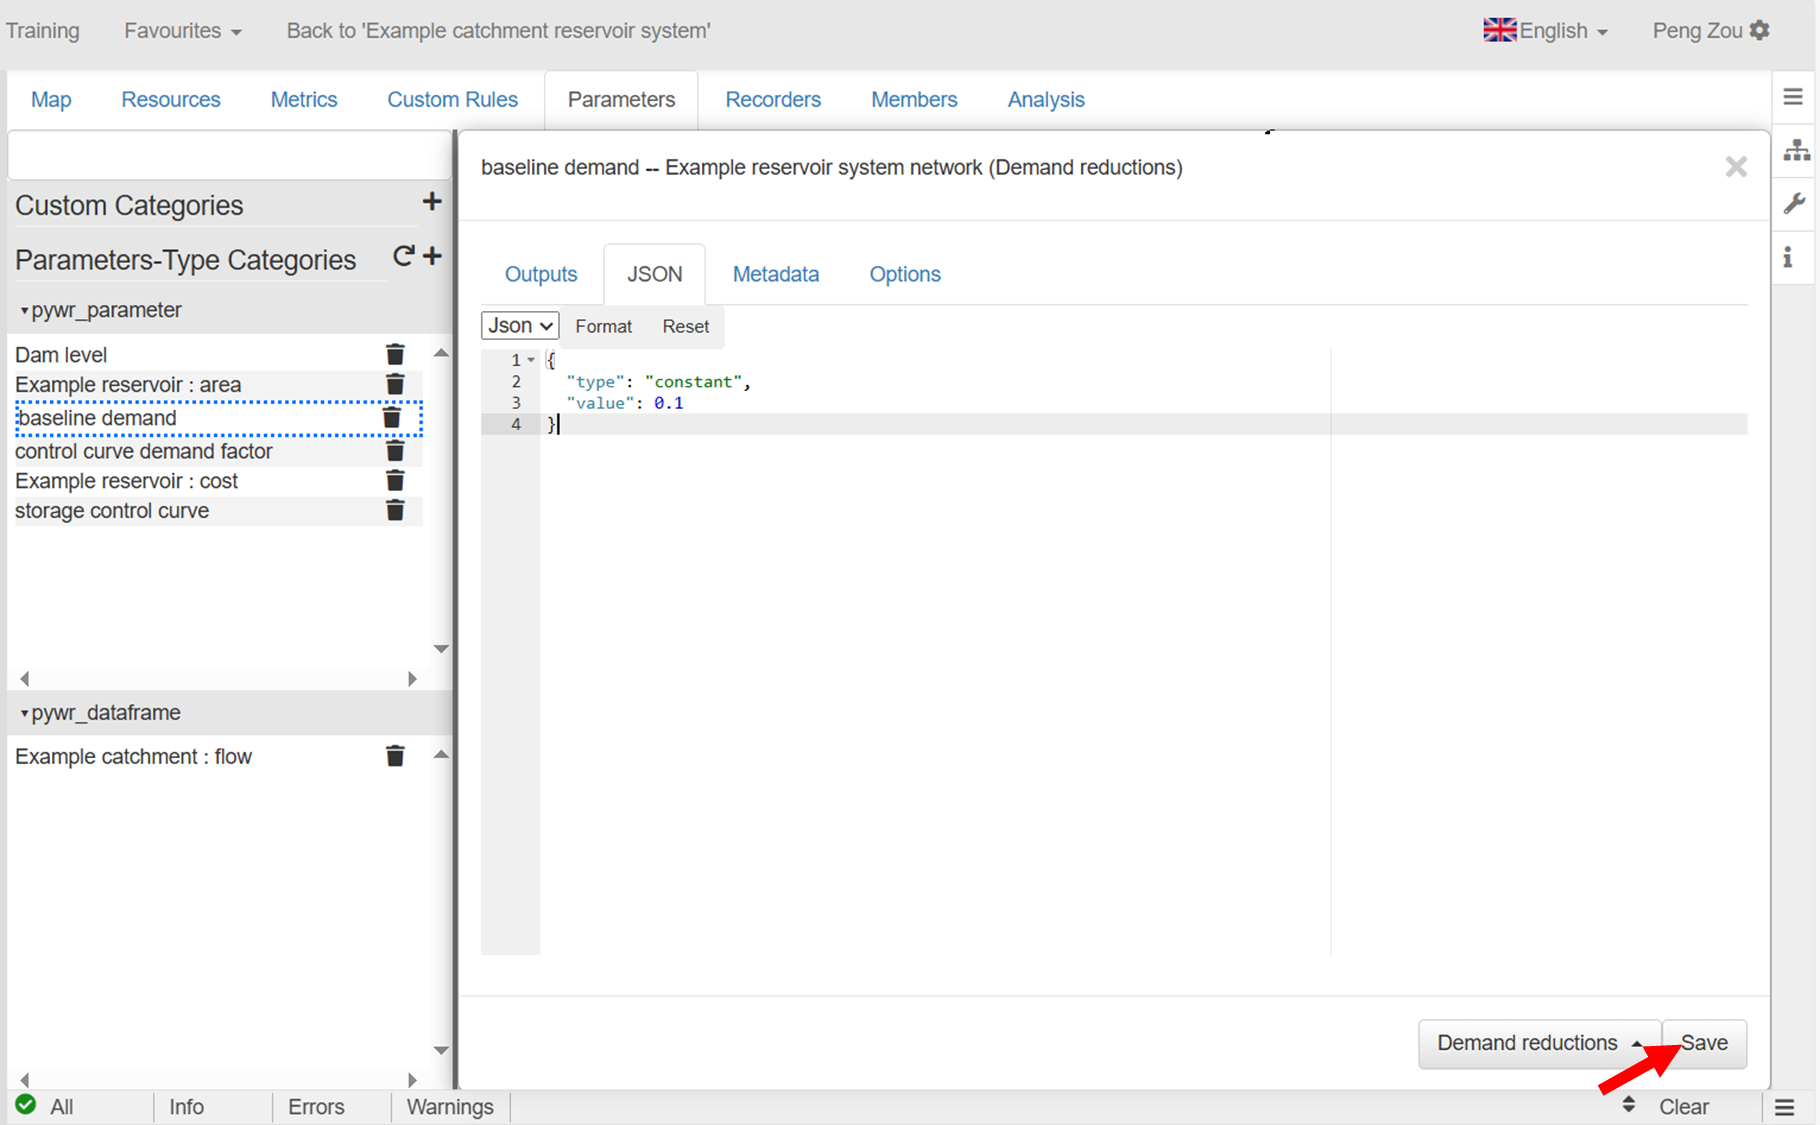Image resolution: width=1820 pixels, height=1125 pixels.
Task: Switch to the Metadata tab
Action: point(775,274)
